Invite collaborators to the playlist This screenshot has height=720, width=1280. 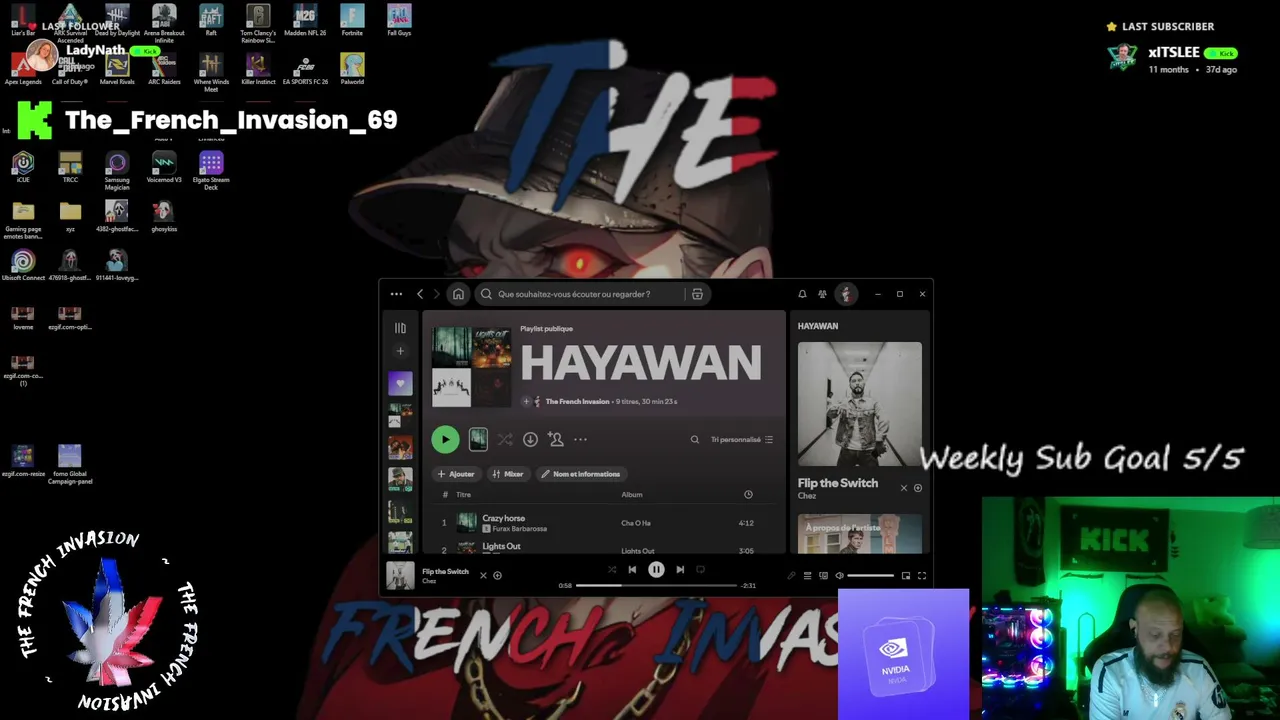coord(555,440)
